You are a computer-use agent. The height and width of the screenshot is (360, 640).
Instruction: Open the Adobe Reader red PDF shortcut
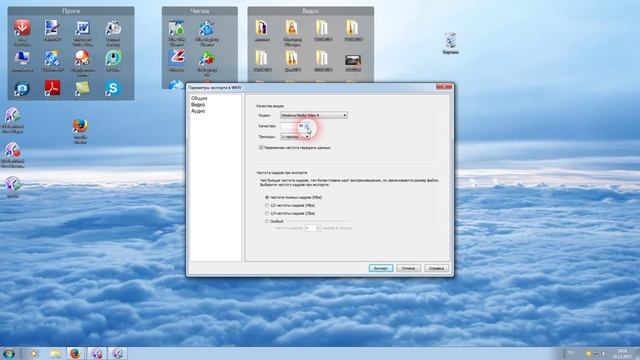(x=52, y=88)
